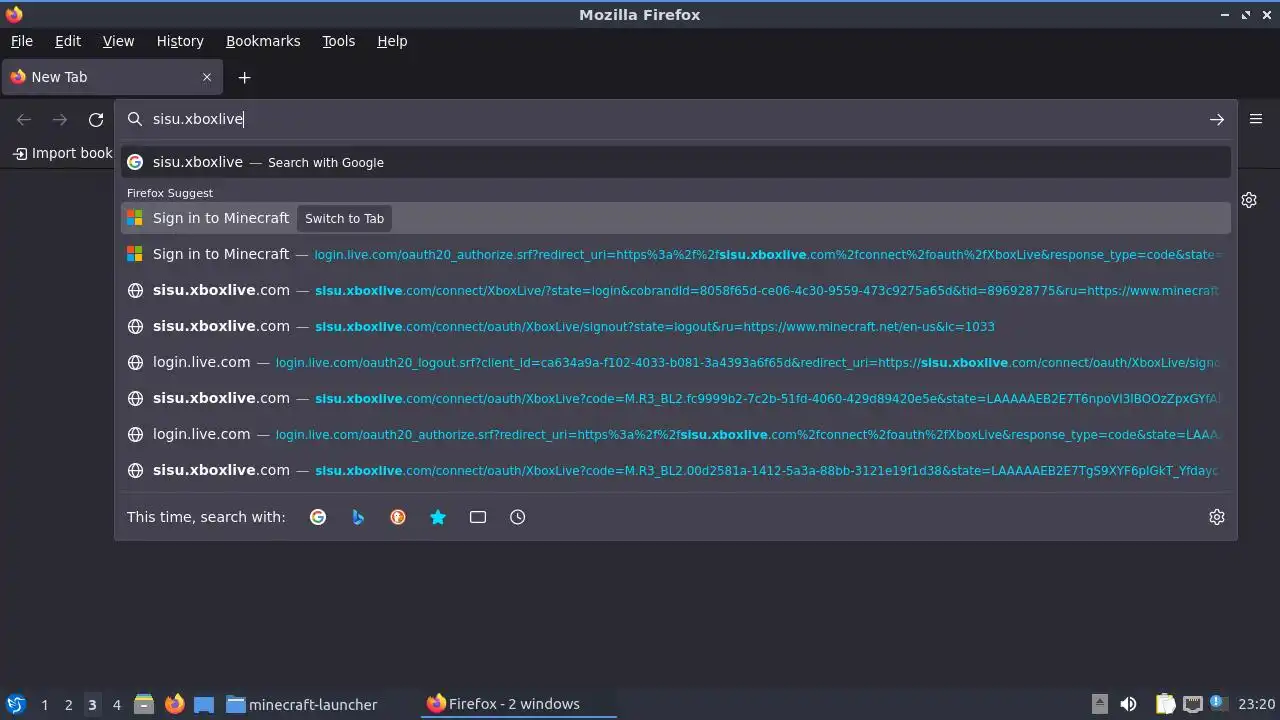The image size is (1280, 720).
Task: Search this time with DuckDuckGo
Action: (x=398, y=517)
